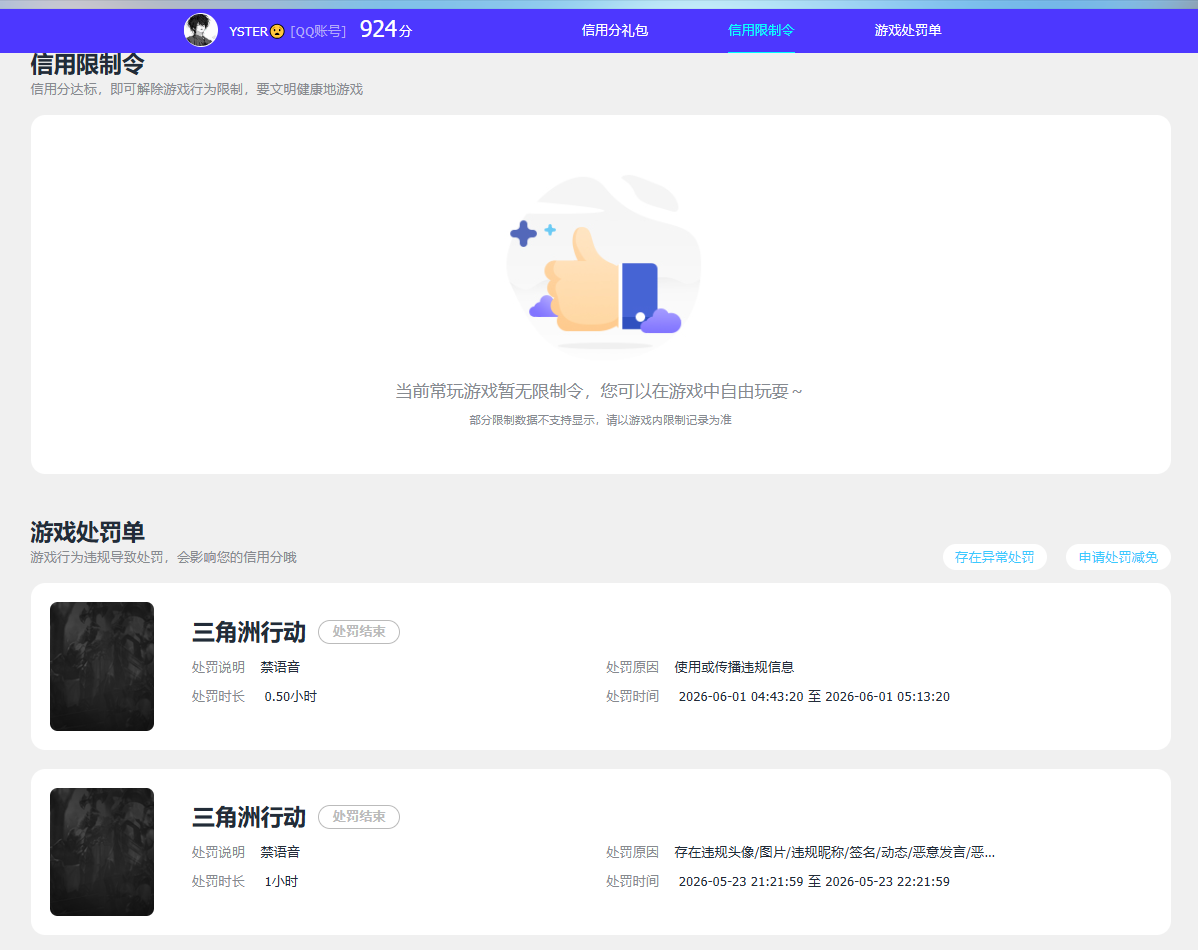The width and height of the screenshot is (1198, 950).
Task: Click subtitle 游戏行为违规导致处罚
Action: point(164,557)
